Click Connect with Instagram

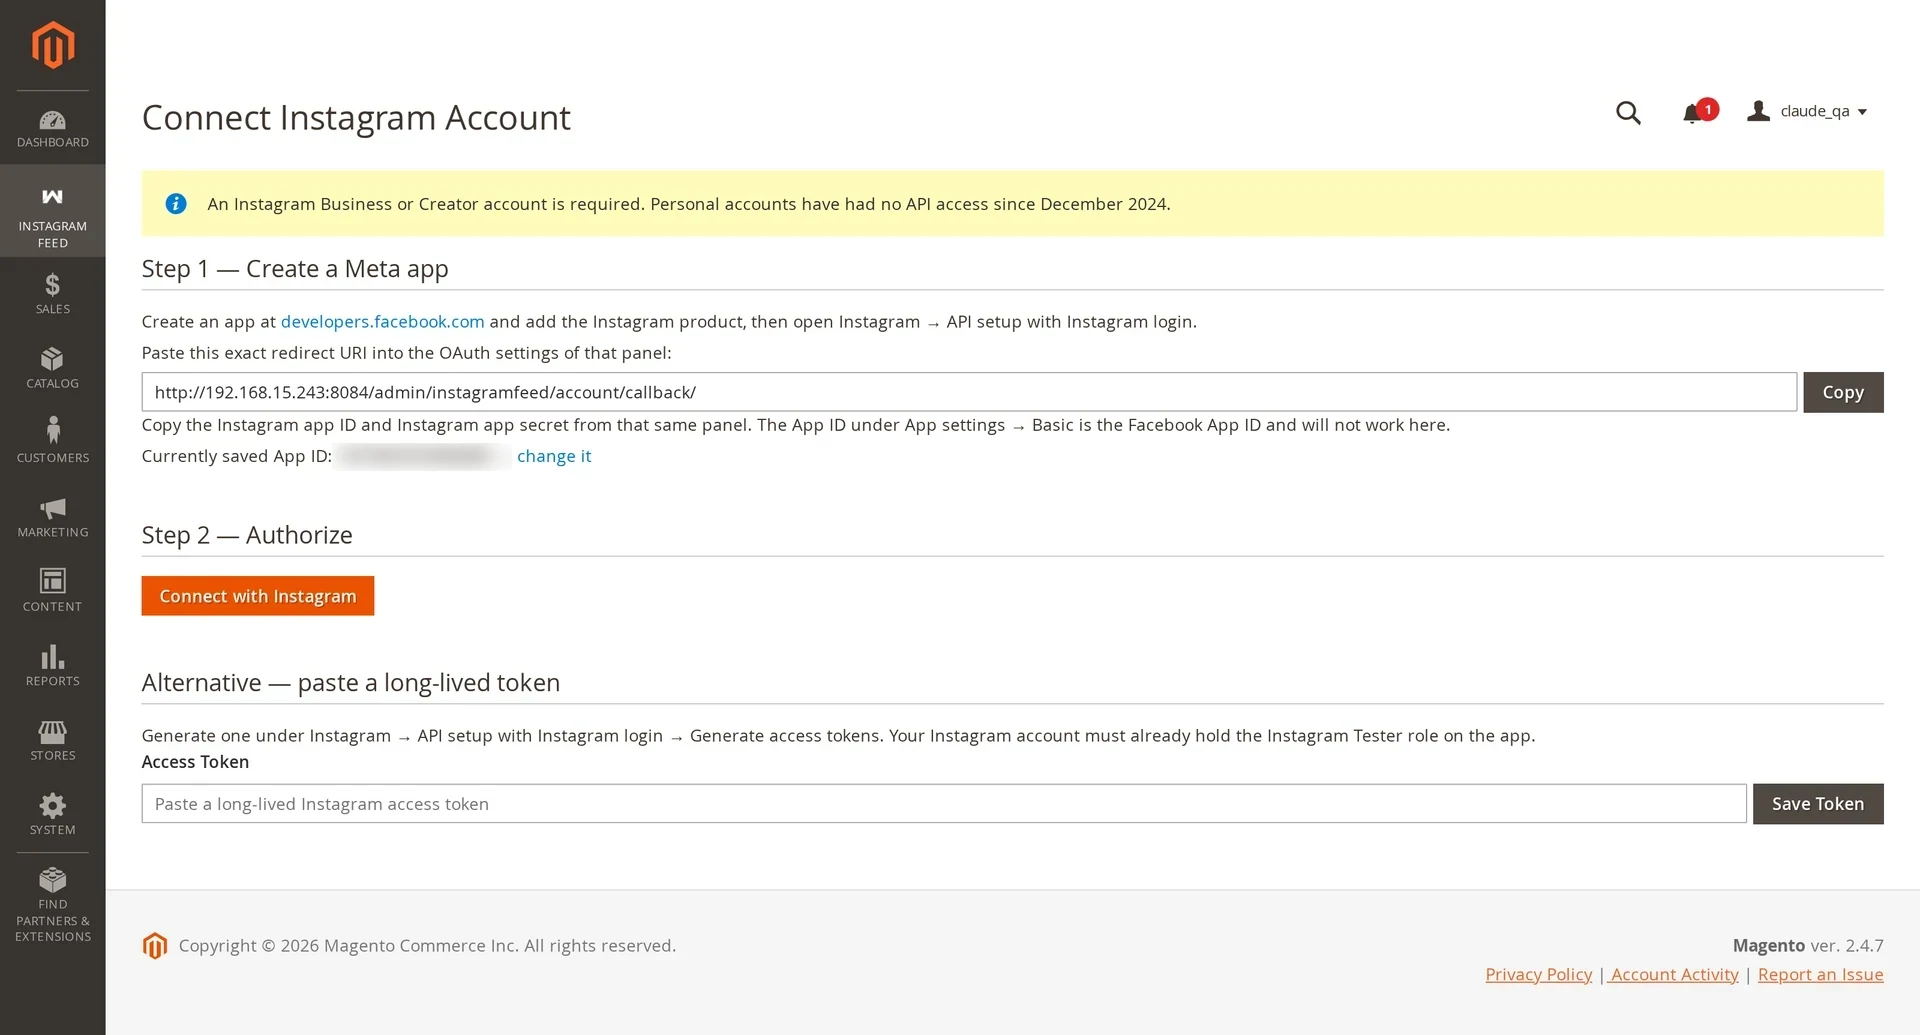258,596
